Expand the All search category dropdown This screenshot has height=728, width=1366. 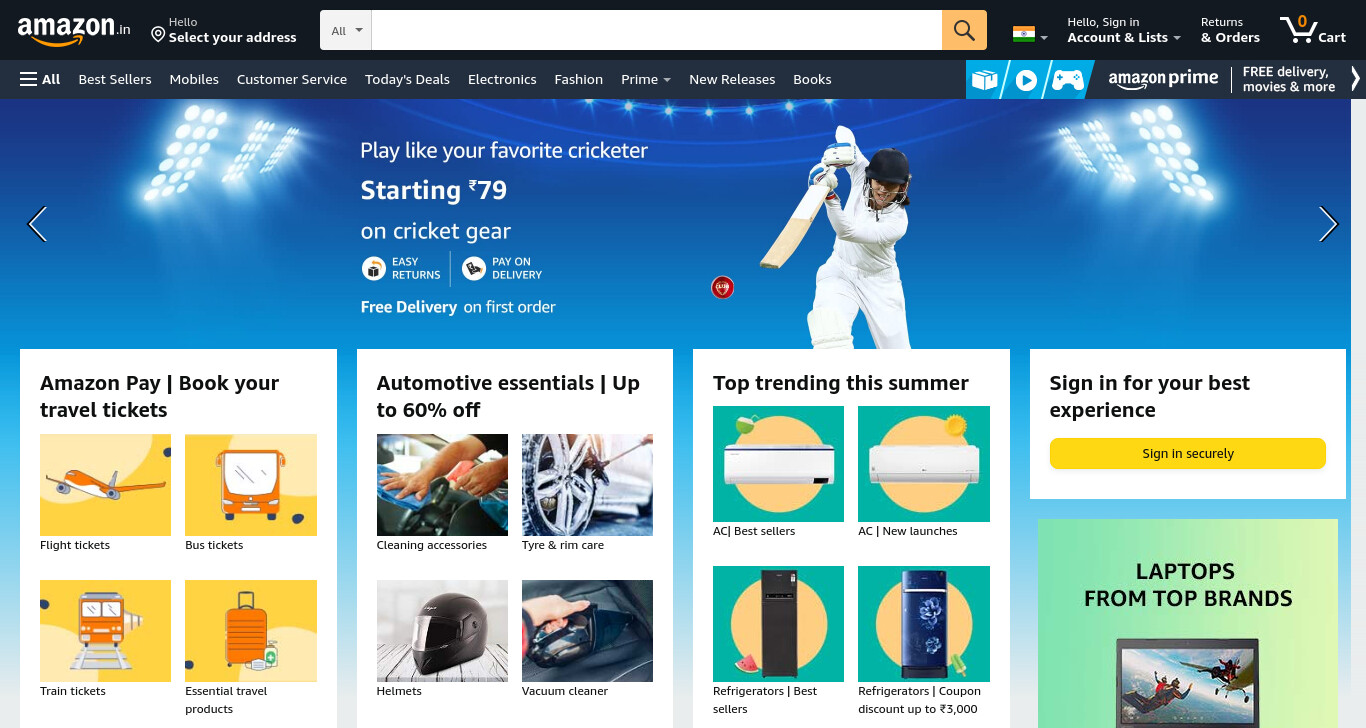coord(346,30)
